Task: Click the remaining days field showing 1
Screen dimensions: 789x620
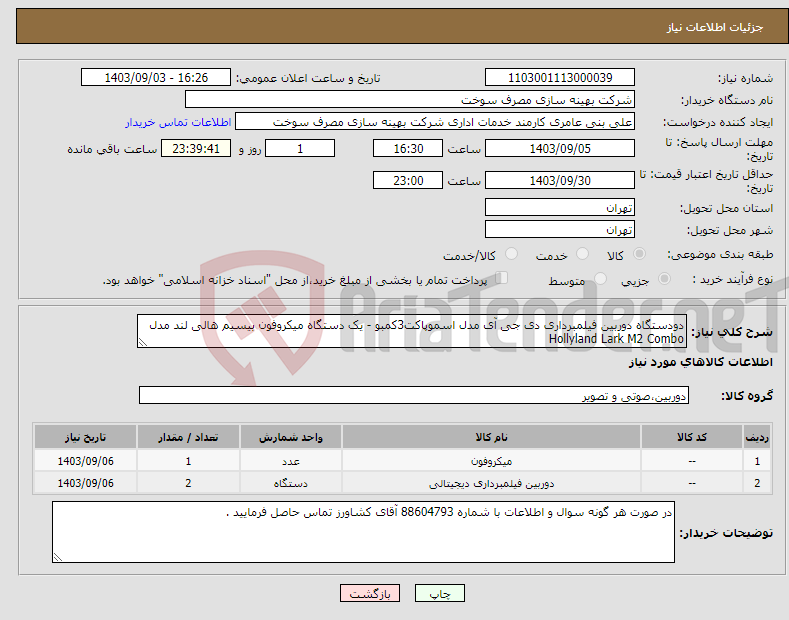Action: click(x=300, y=148)
